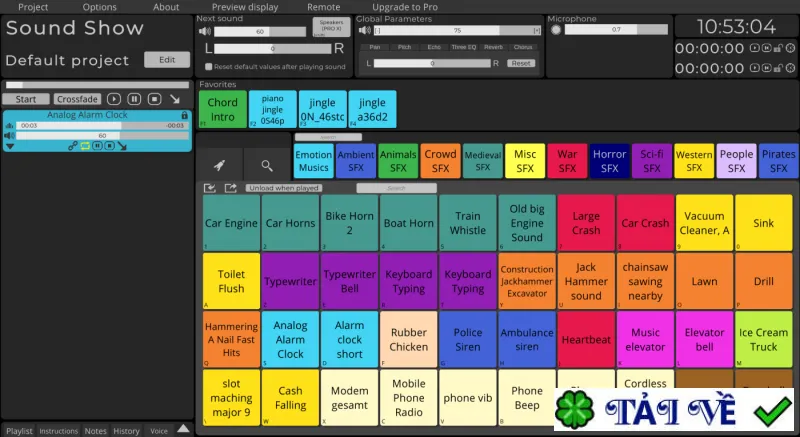
Task: Mute the Analog Alarm Clock track speaker icon
Action: pos(9,136)
